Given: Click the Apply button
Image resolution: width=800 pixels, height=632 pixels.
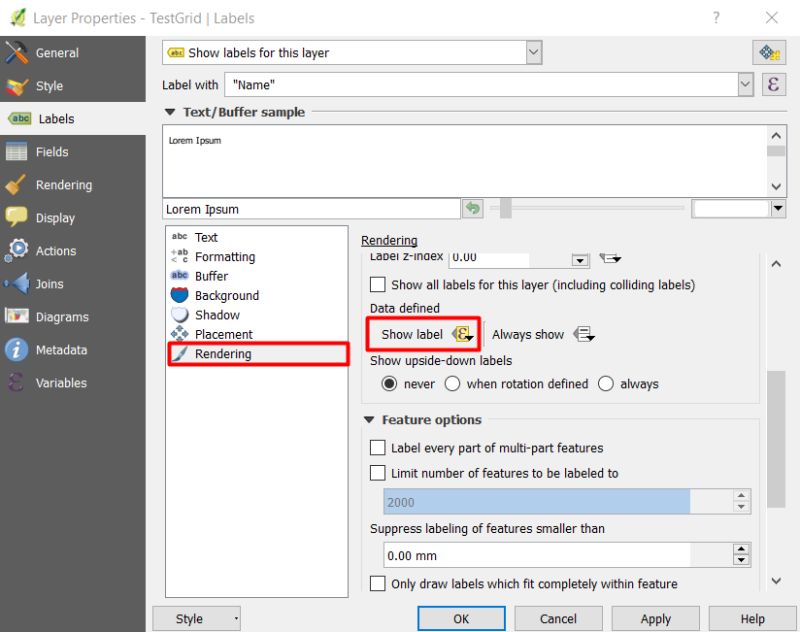Looking at the screenshot, I should [655, 618].
